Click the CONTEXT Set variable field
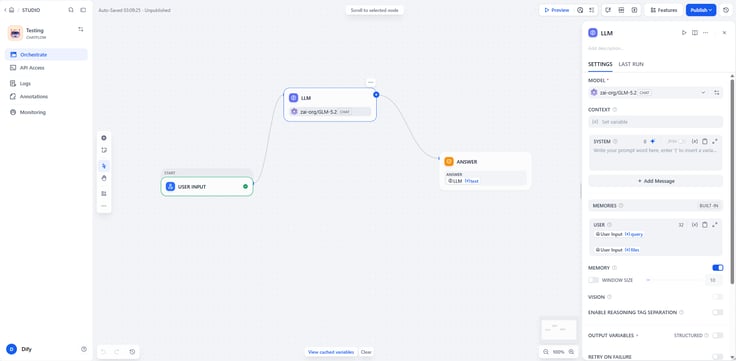736x361 pixels. (656, 122)
